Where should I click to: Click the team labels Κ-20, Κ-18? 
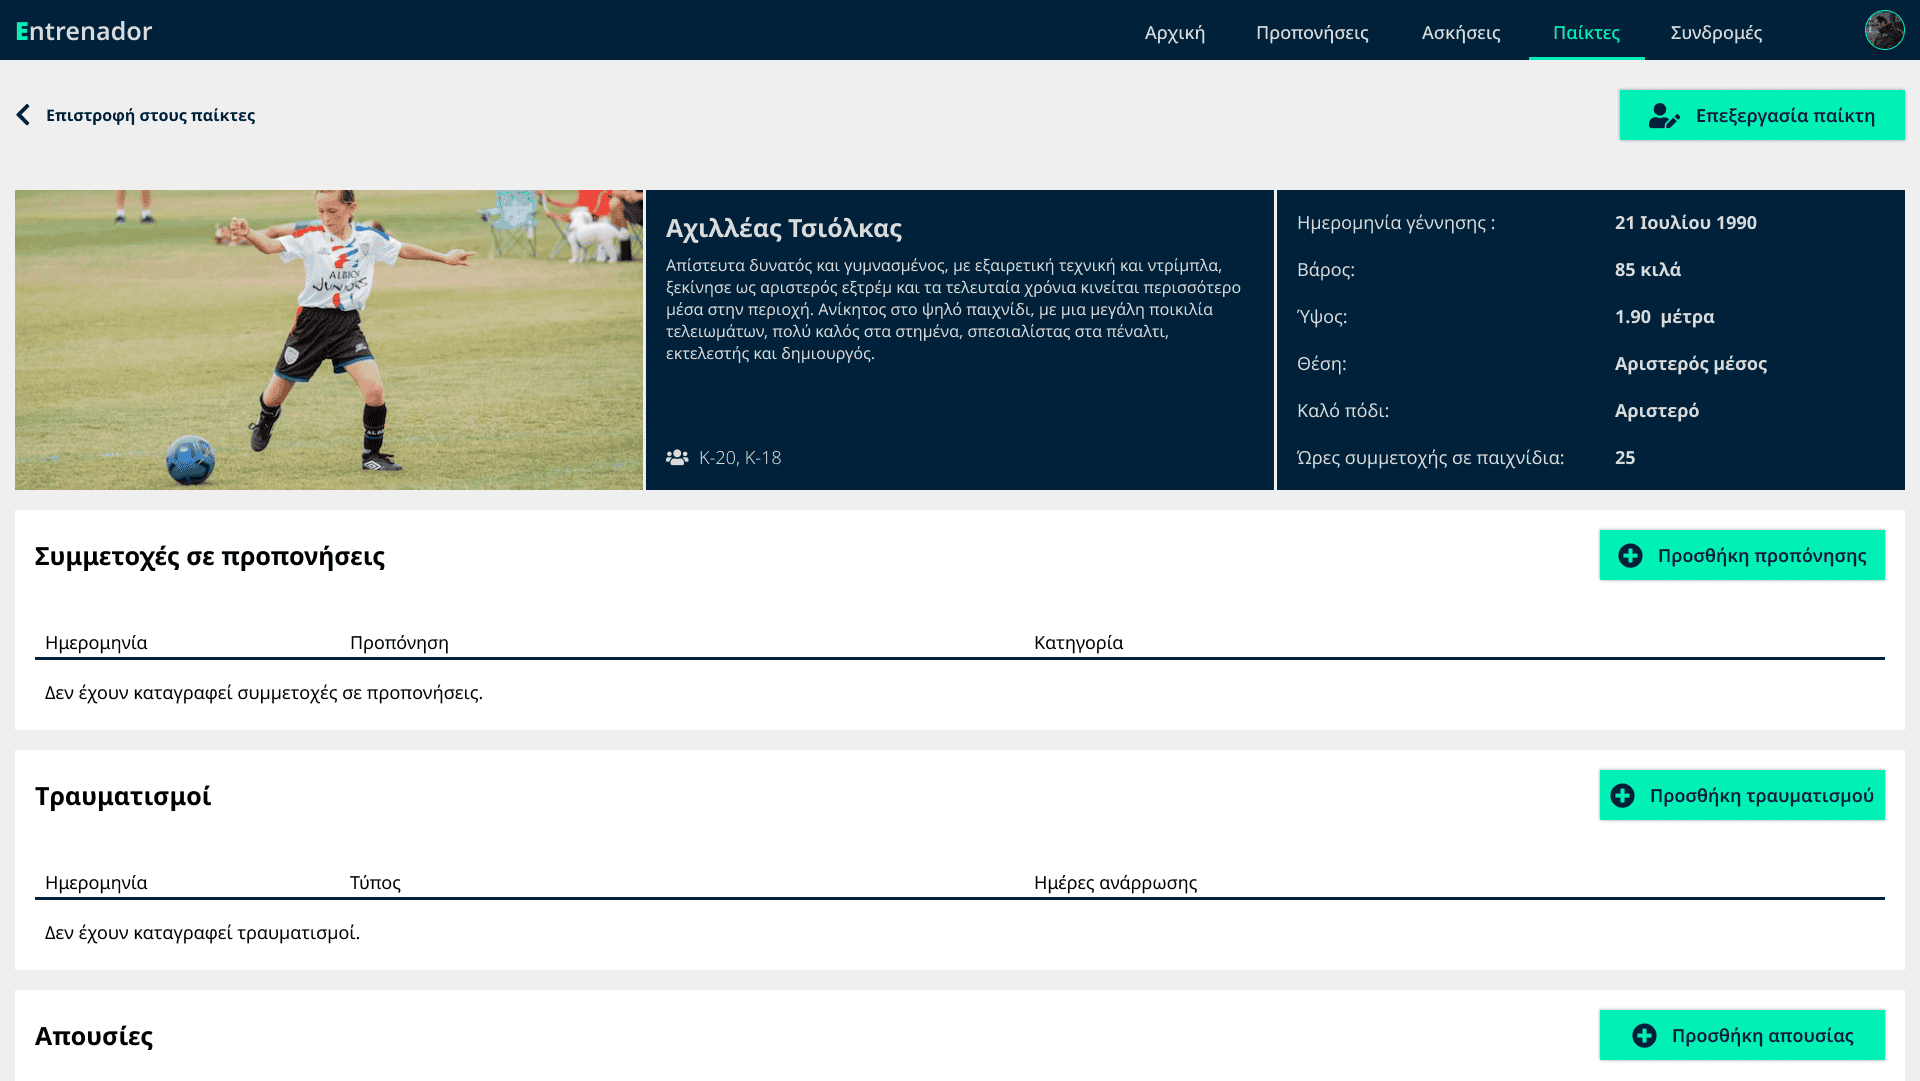(x=740, y=457)
